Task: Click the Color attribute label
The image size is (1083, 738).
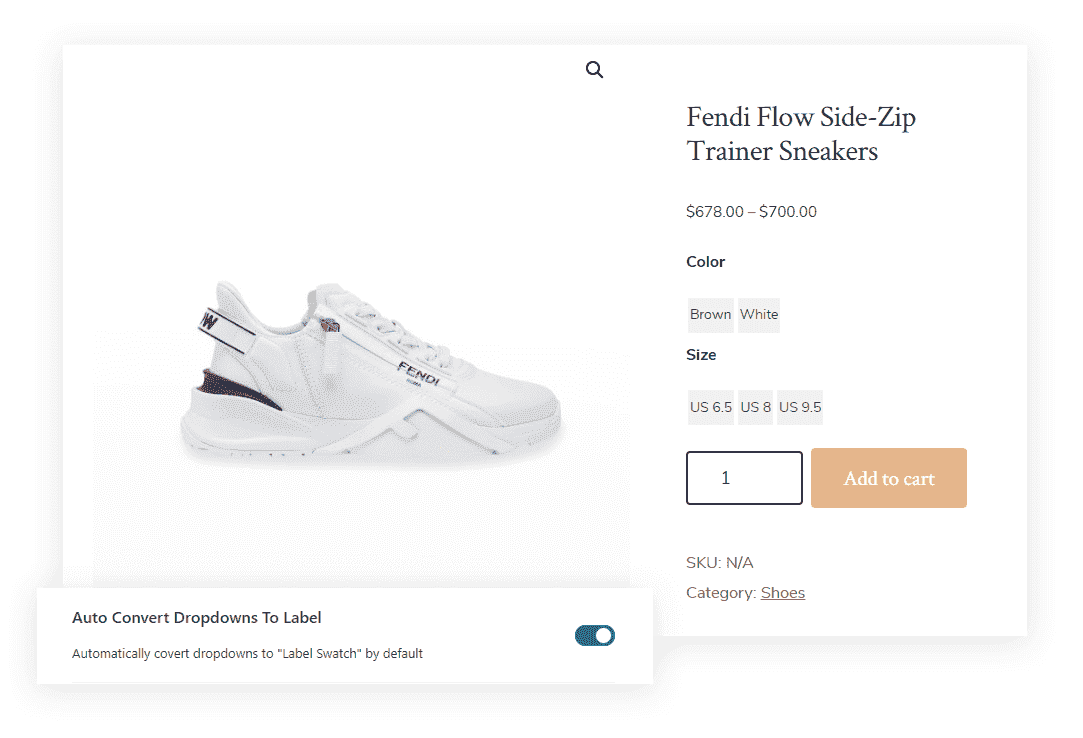Action: (705, 262)
